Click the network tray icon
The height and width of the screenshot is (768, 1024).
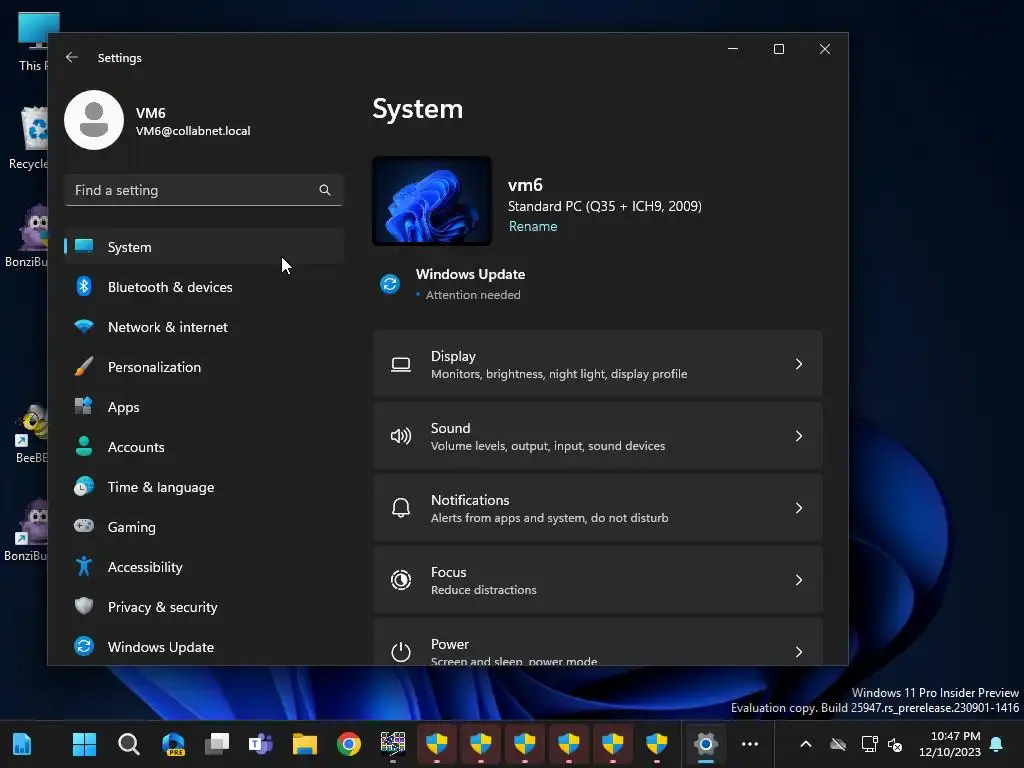pos(869,744)
